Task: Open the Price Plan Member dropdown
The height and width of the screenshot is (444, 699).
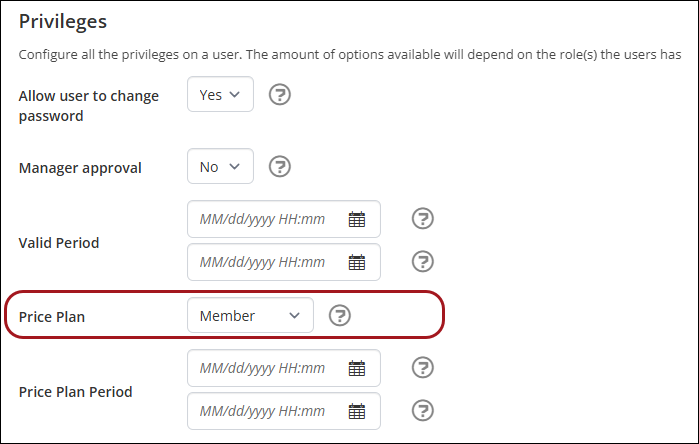Action: pos(250,315)
